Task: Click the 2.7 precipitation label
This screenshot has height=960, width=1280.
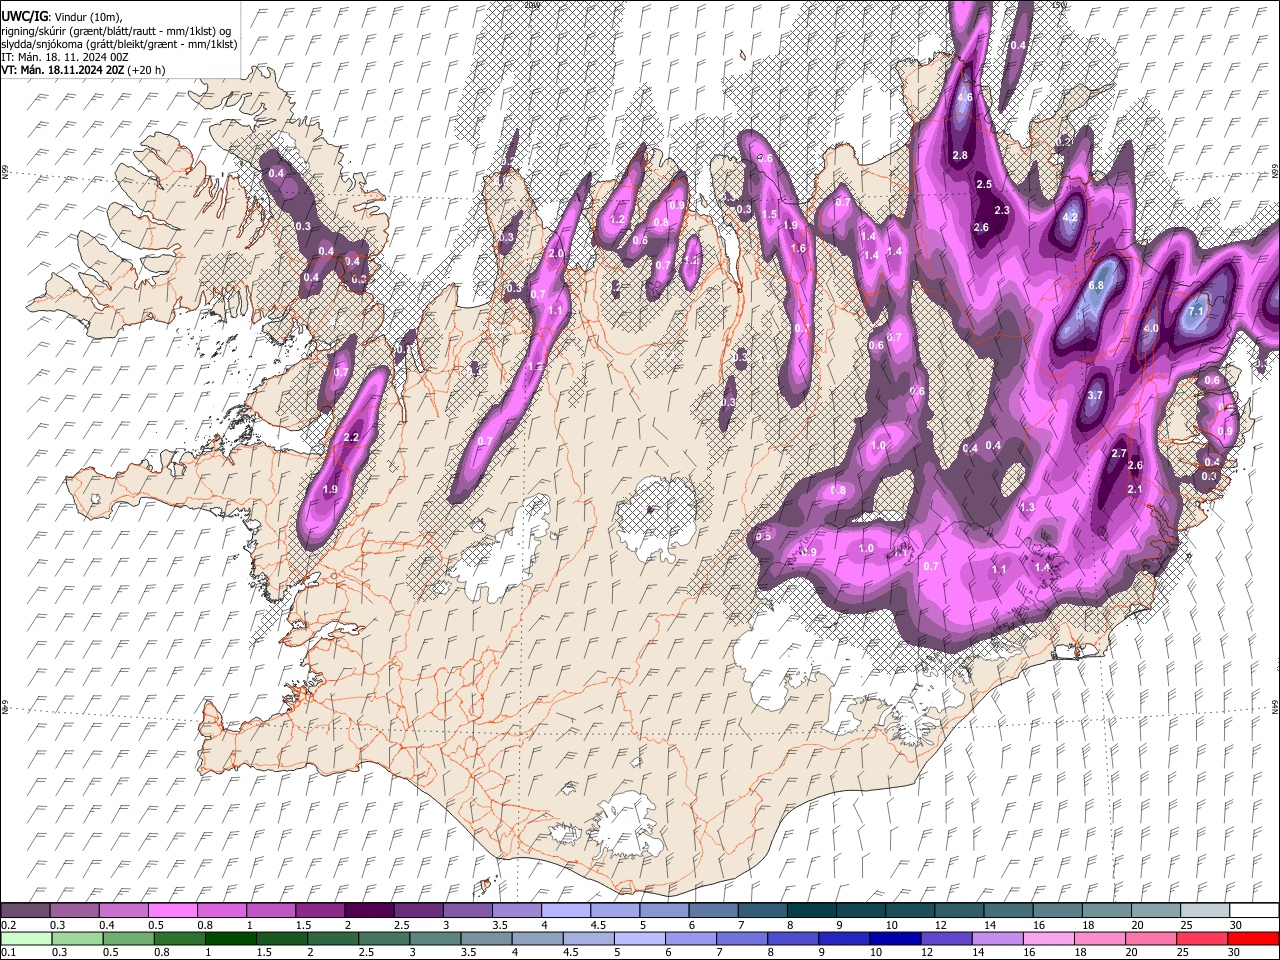Action: click(x=1119, y=453)
